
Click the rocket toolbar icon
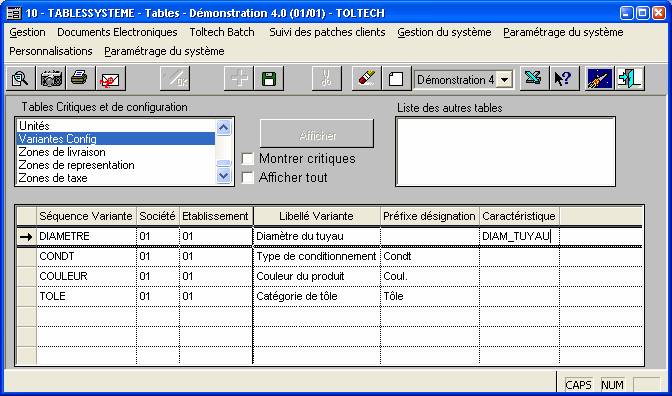click(x=600, y=78)
